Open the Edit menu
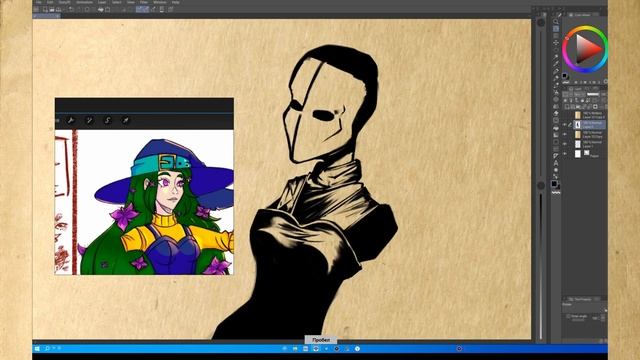 [x=50, y=2]
